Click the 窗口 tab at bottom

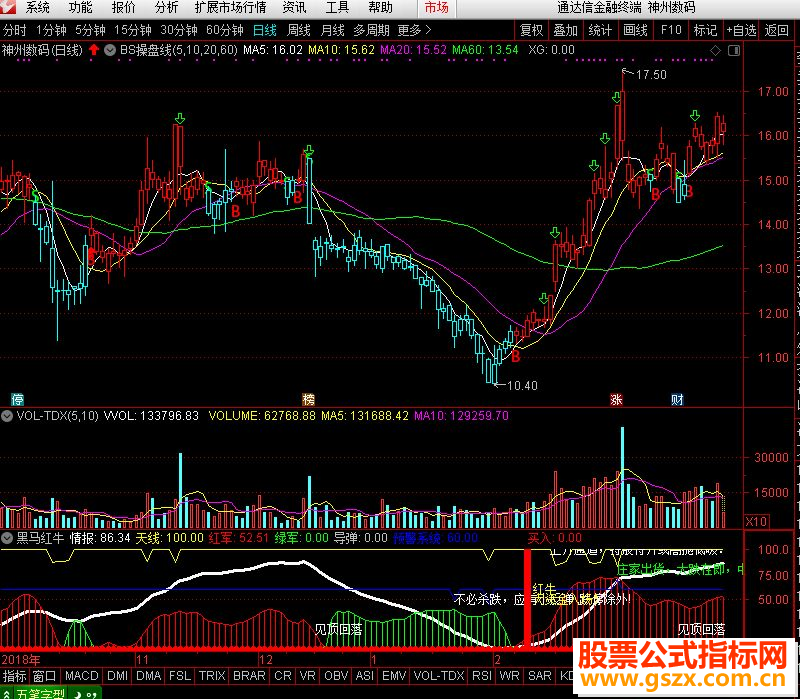tap(44, 676)
